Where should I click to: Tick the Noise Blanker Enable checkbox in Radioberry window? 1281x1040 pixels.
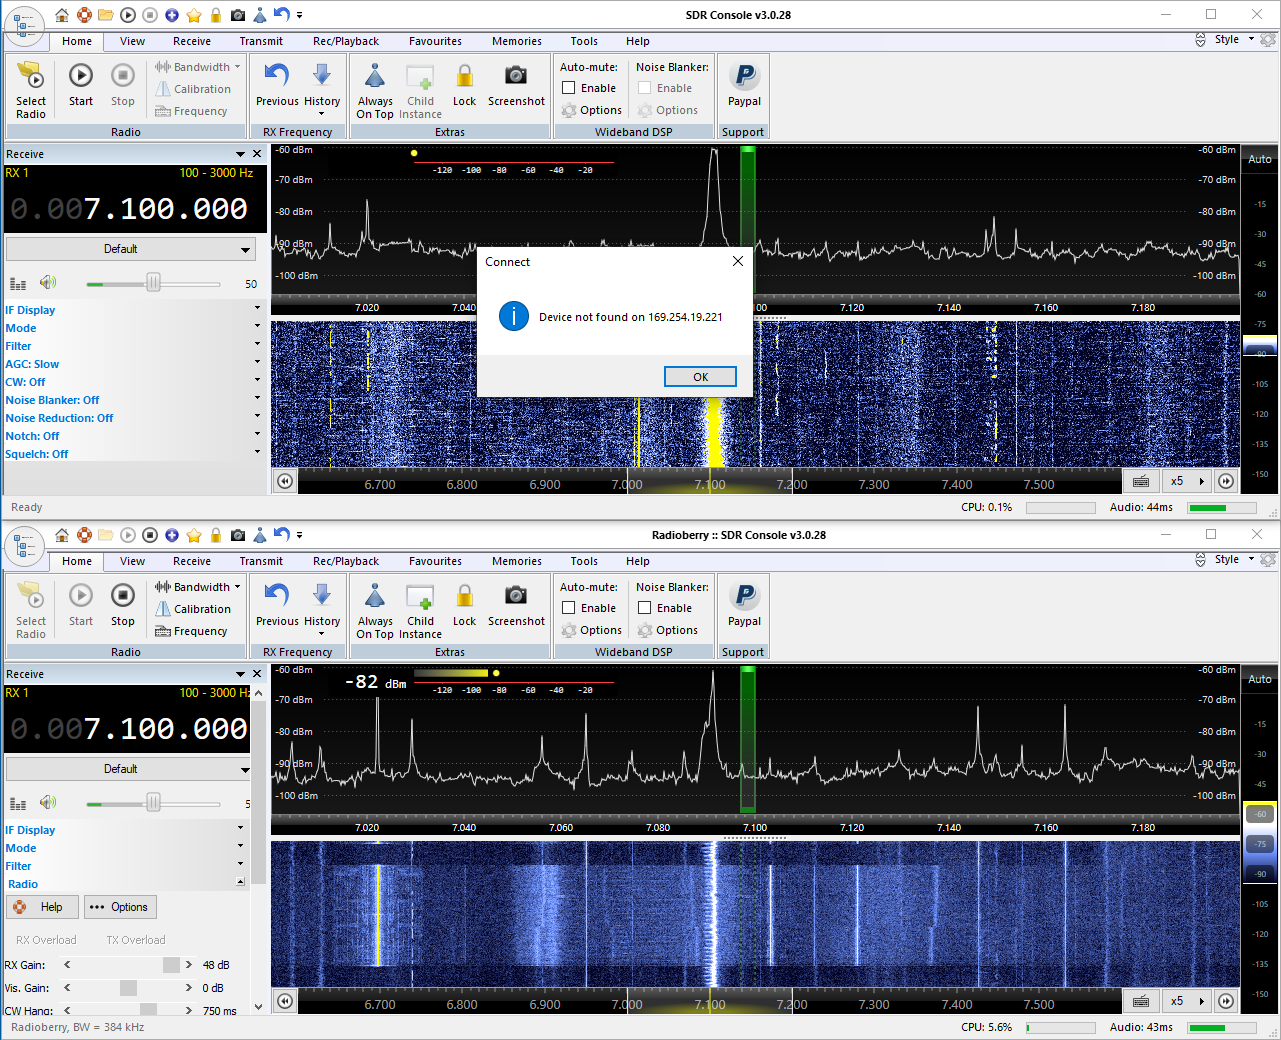645,608
